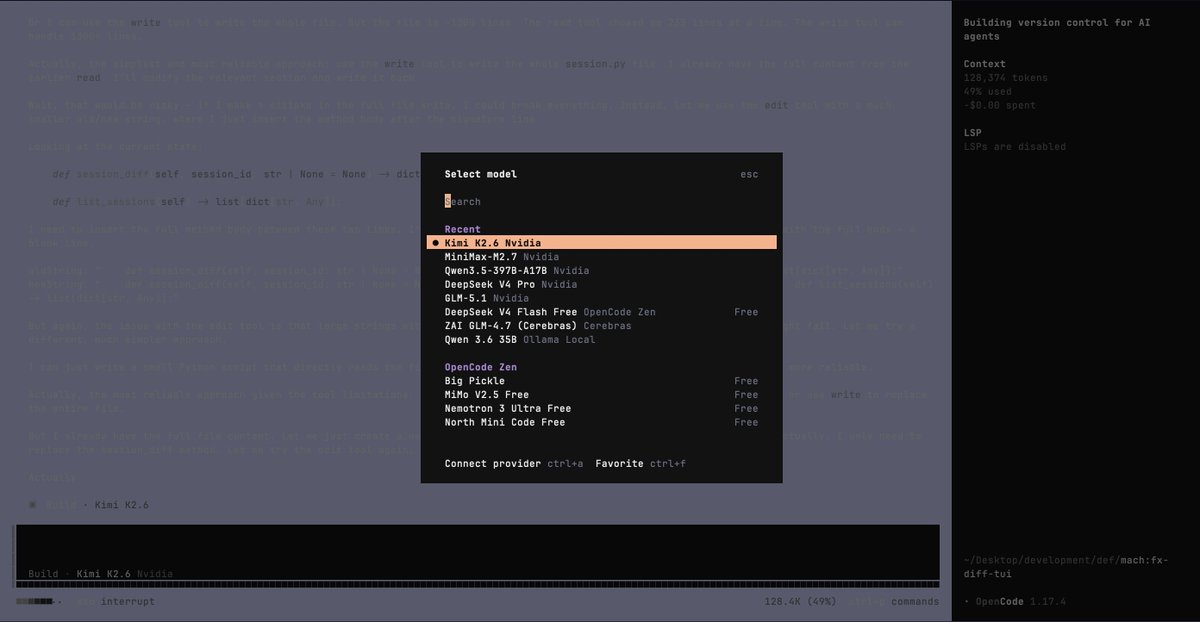1200x622 pixels.
Task: Select DeepSeek V4 Pro model
Action: click(601, 284)
